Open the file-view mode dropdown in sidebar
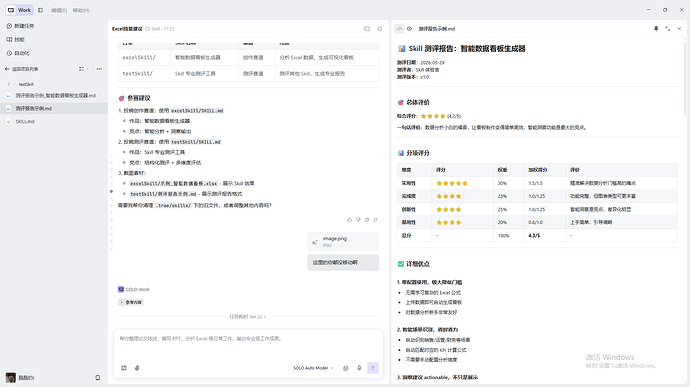Image resolution: width=690 pixels, height=387 pixels. click(x=83, y=69)
